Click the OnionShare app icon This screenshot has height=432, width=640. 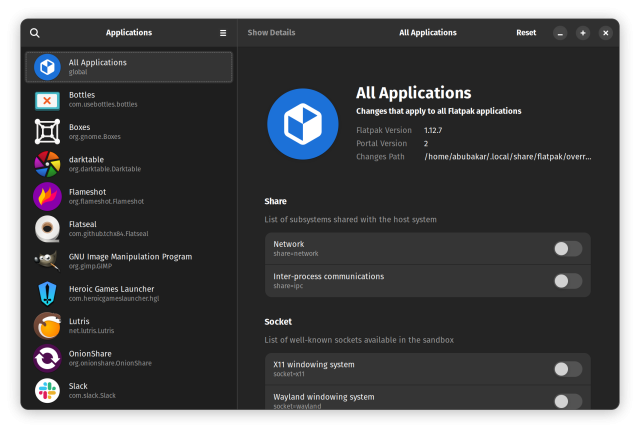pos(47,358)
